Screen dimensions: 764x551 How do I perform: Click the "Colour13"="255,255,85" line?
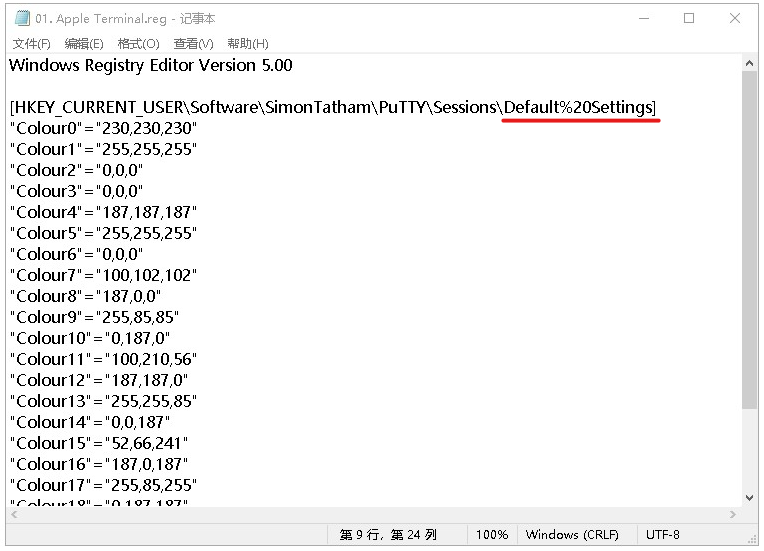(x=103, y=401)
